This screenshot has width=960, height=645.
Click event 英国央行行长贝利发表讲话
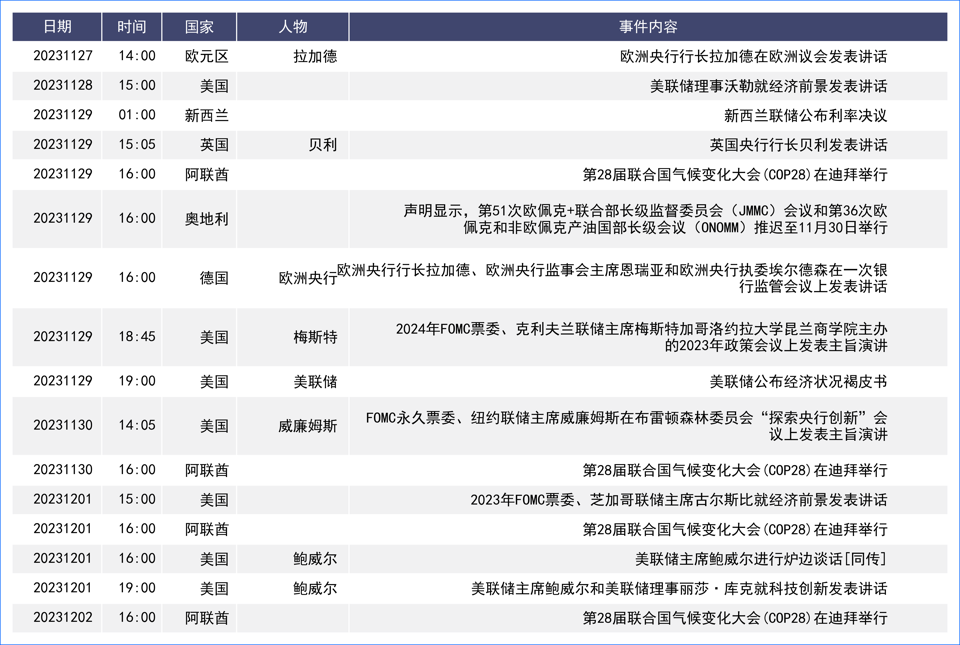(x=798, y=144)
